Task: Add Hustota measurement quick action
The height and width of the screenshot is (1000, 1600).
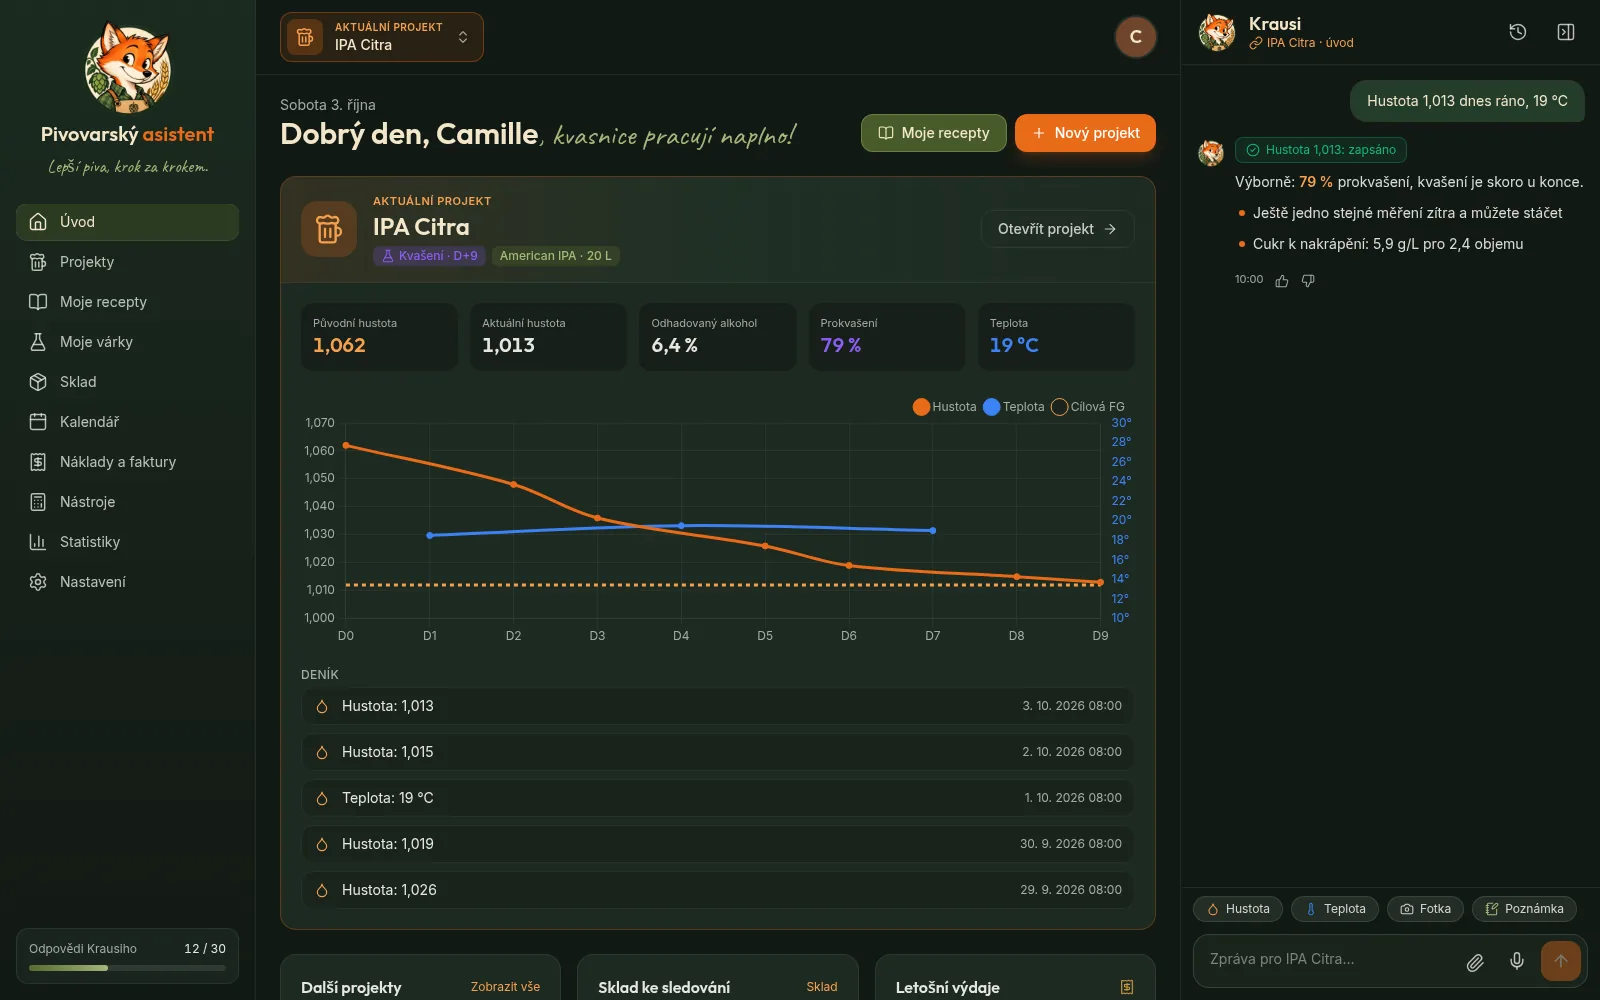Action: point(1238,909)
